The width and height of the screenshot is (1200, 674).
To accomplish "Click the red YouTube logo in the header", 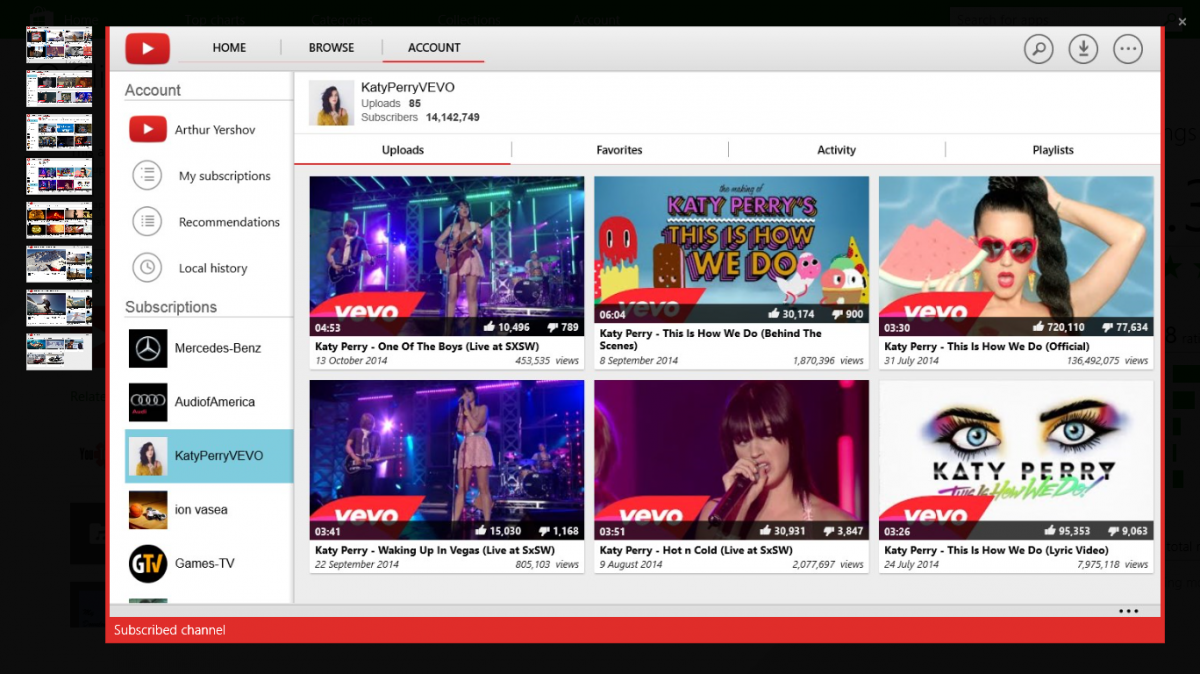I will [147, 48].
